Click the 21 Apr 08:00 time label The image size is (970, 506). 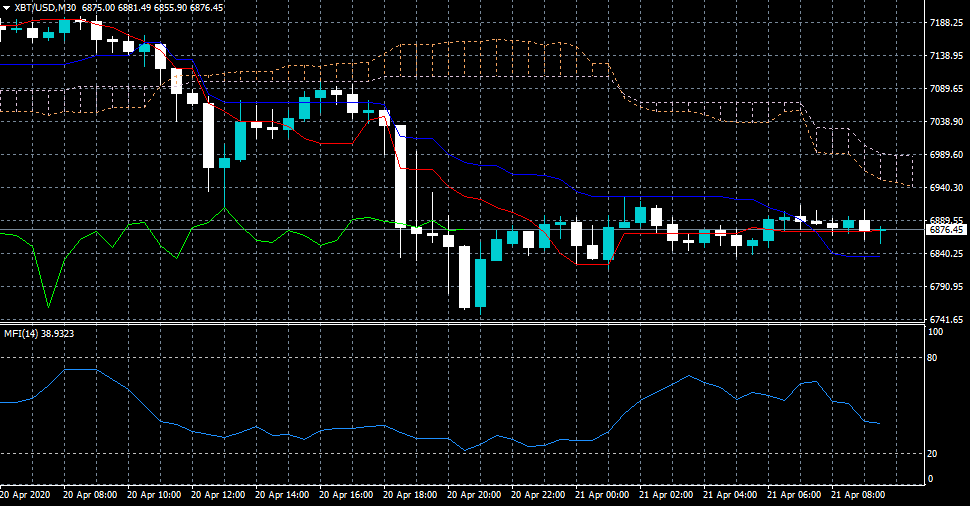(x=859, y=495)
